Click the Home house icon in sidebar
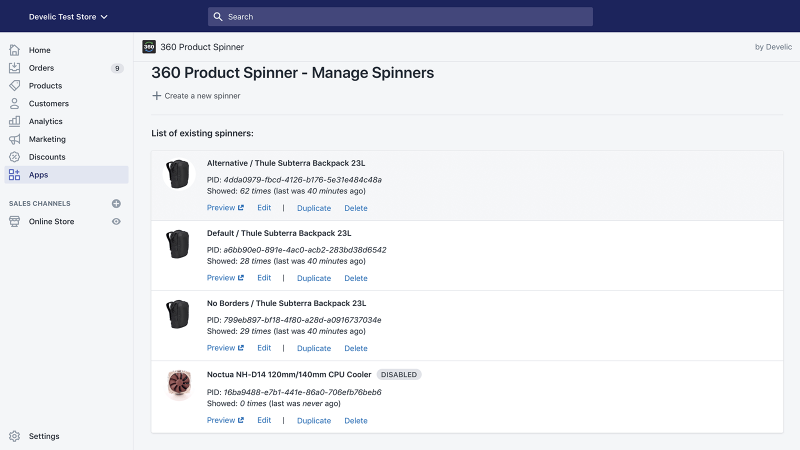 tap(14, 50)
